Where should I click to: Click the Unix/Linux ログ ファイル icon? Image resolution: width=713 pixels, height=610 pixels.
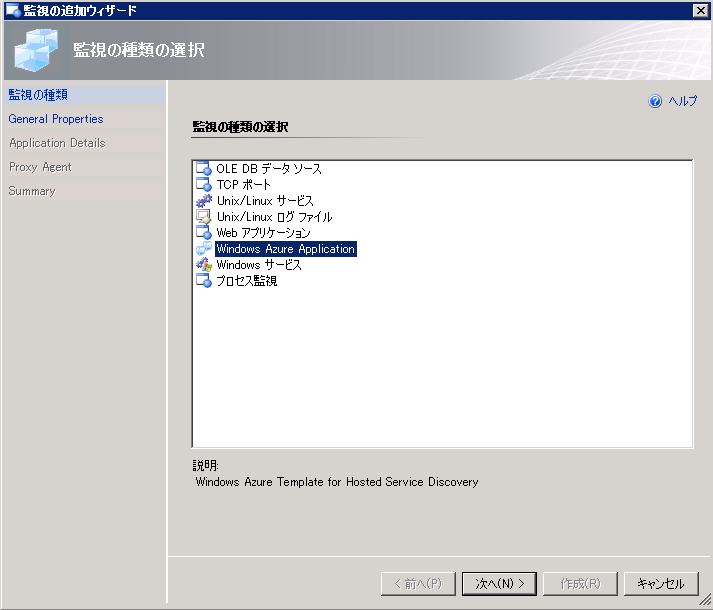[x=204, y=217]
